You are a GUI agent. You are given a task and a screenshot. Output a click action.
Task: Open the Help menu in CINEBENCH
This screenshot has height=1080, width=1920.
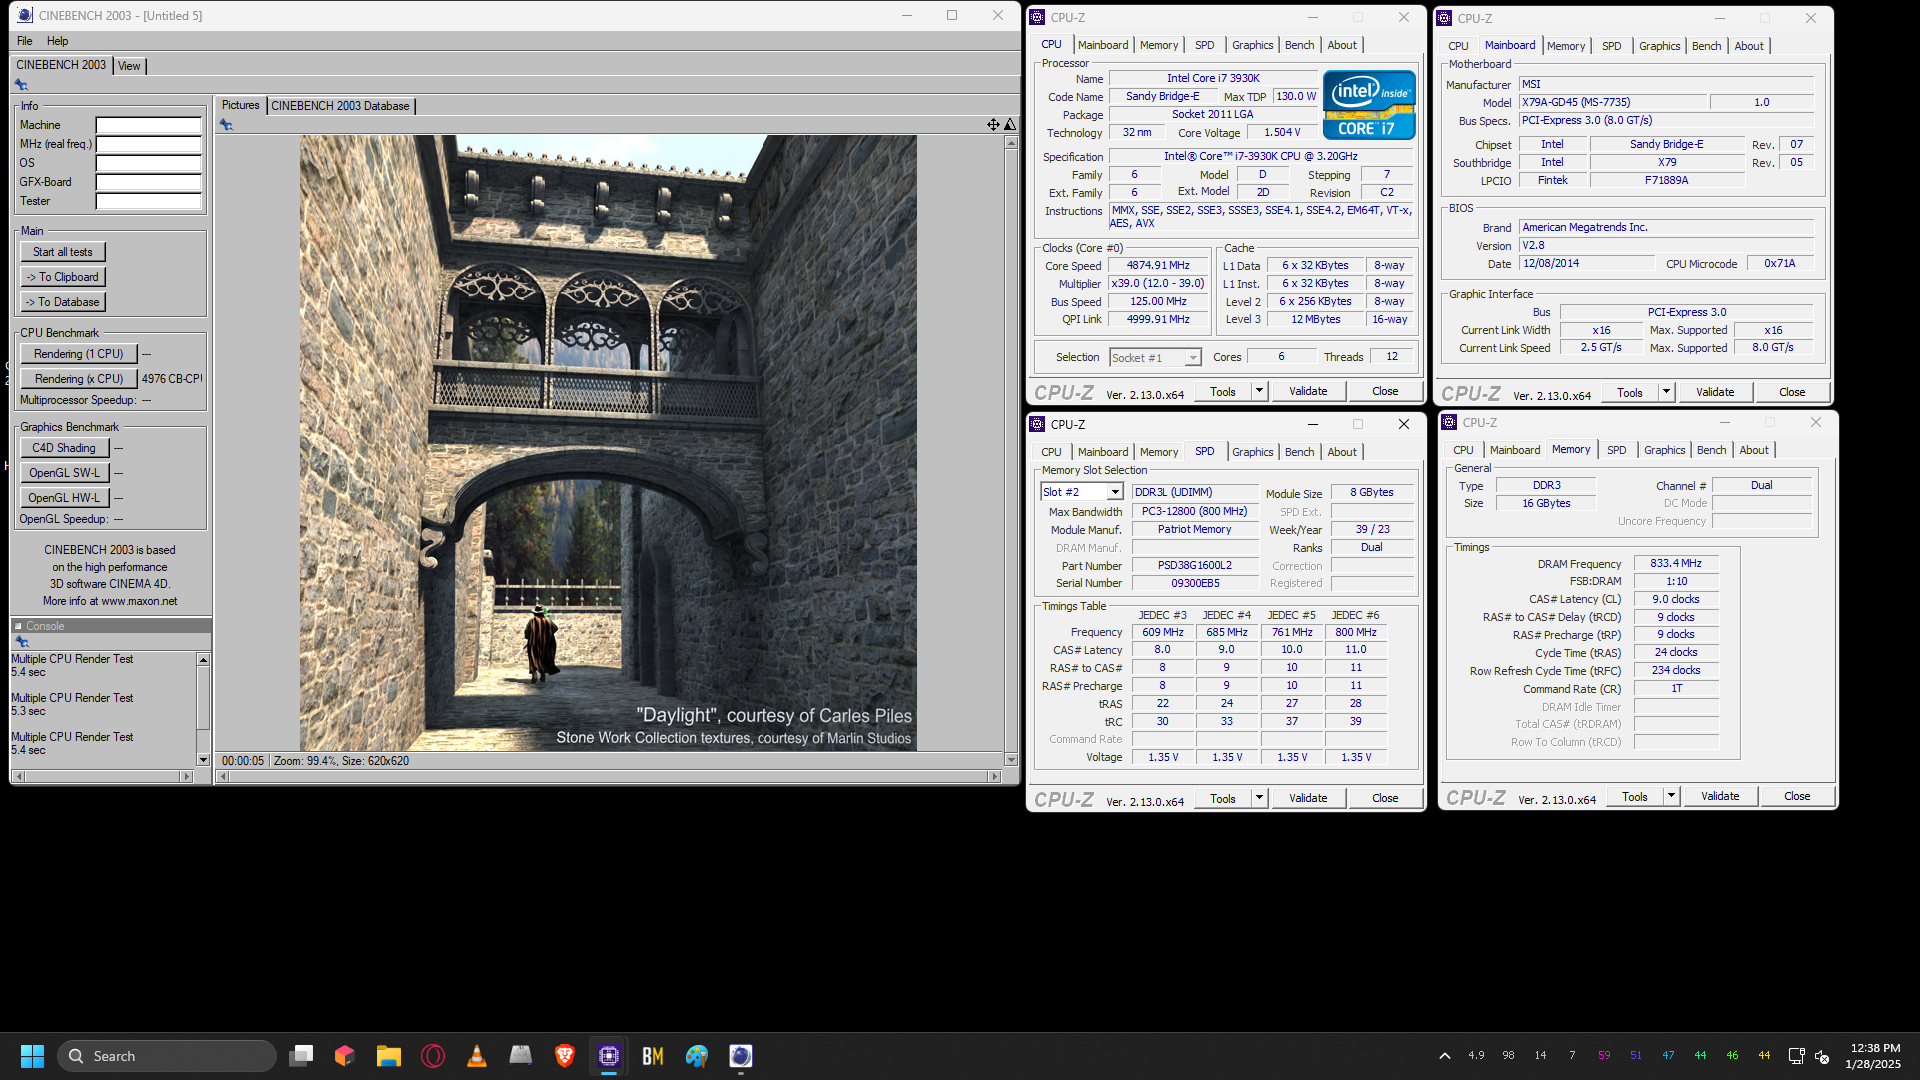pyautogui.click(x=58, y=41)
